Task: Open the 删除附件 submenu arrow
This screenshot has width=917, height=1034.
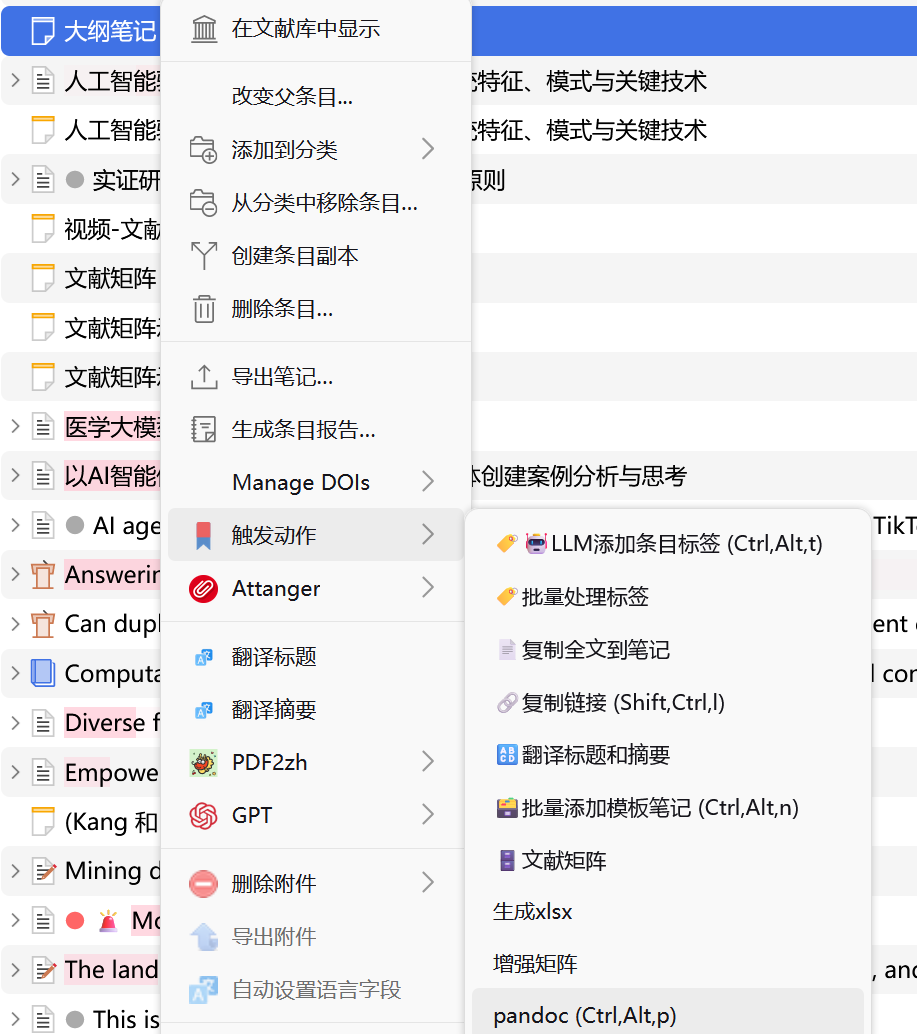Action: pyautogui.click(x=428, y=883)
